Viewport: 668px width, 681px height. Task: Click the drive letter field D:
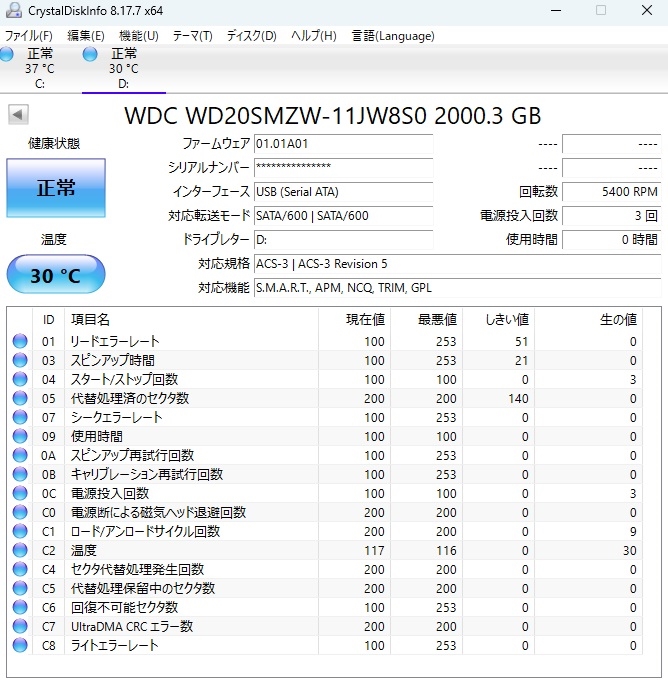[x=344, y=240]
